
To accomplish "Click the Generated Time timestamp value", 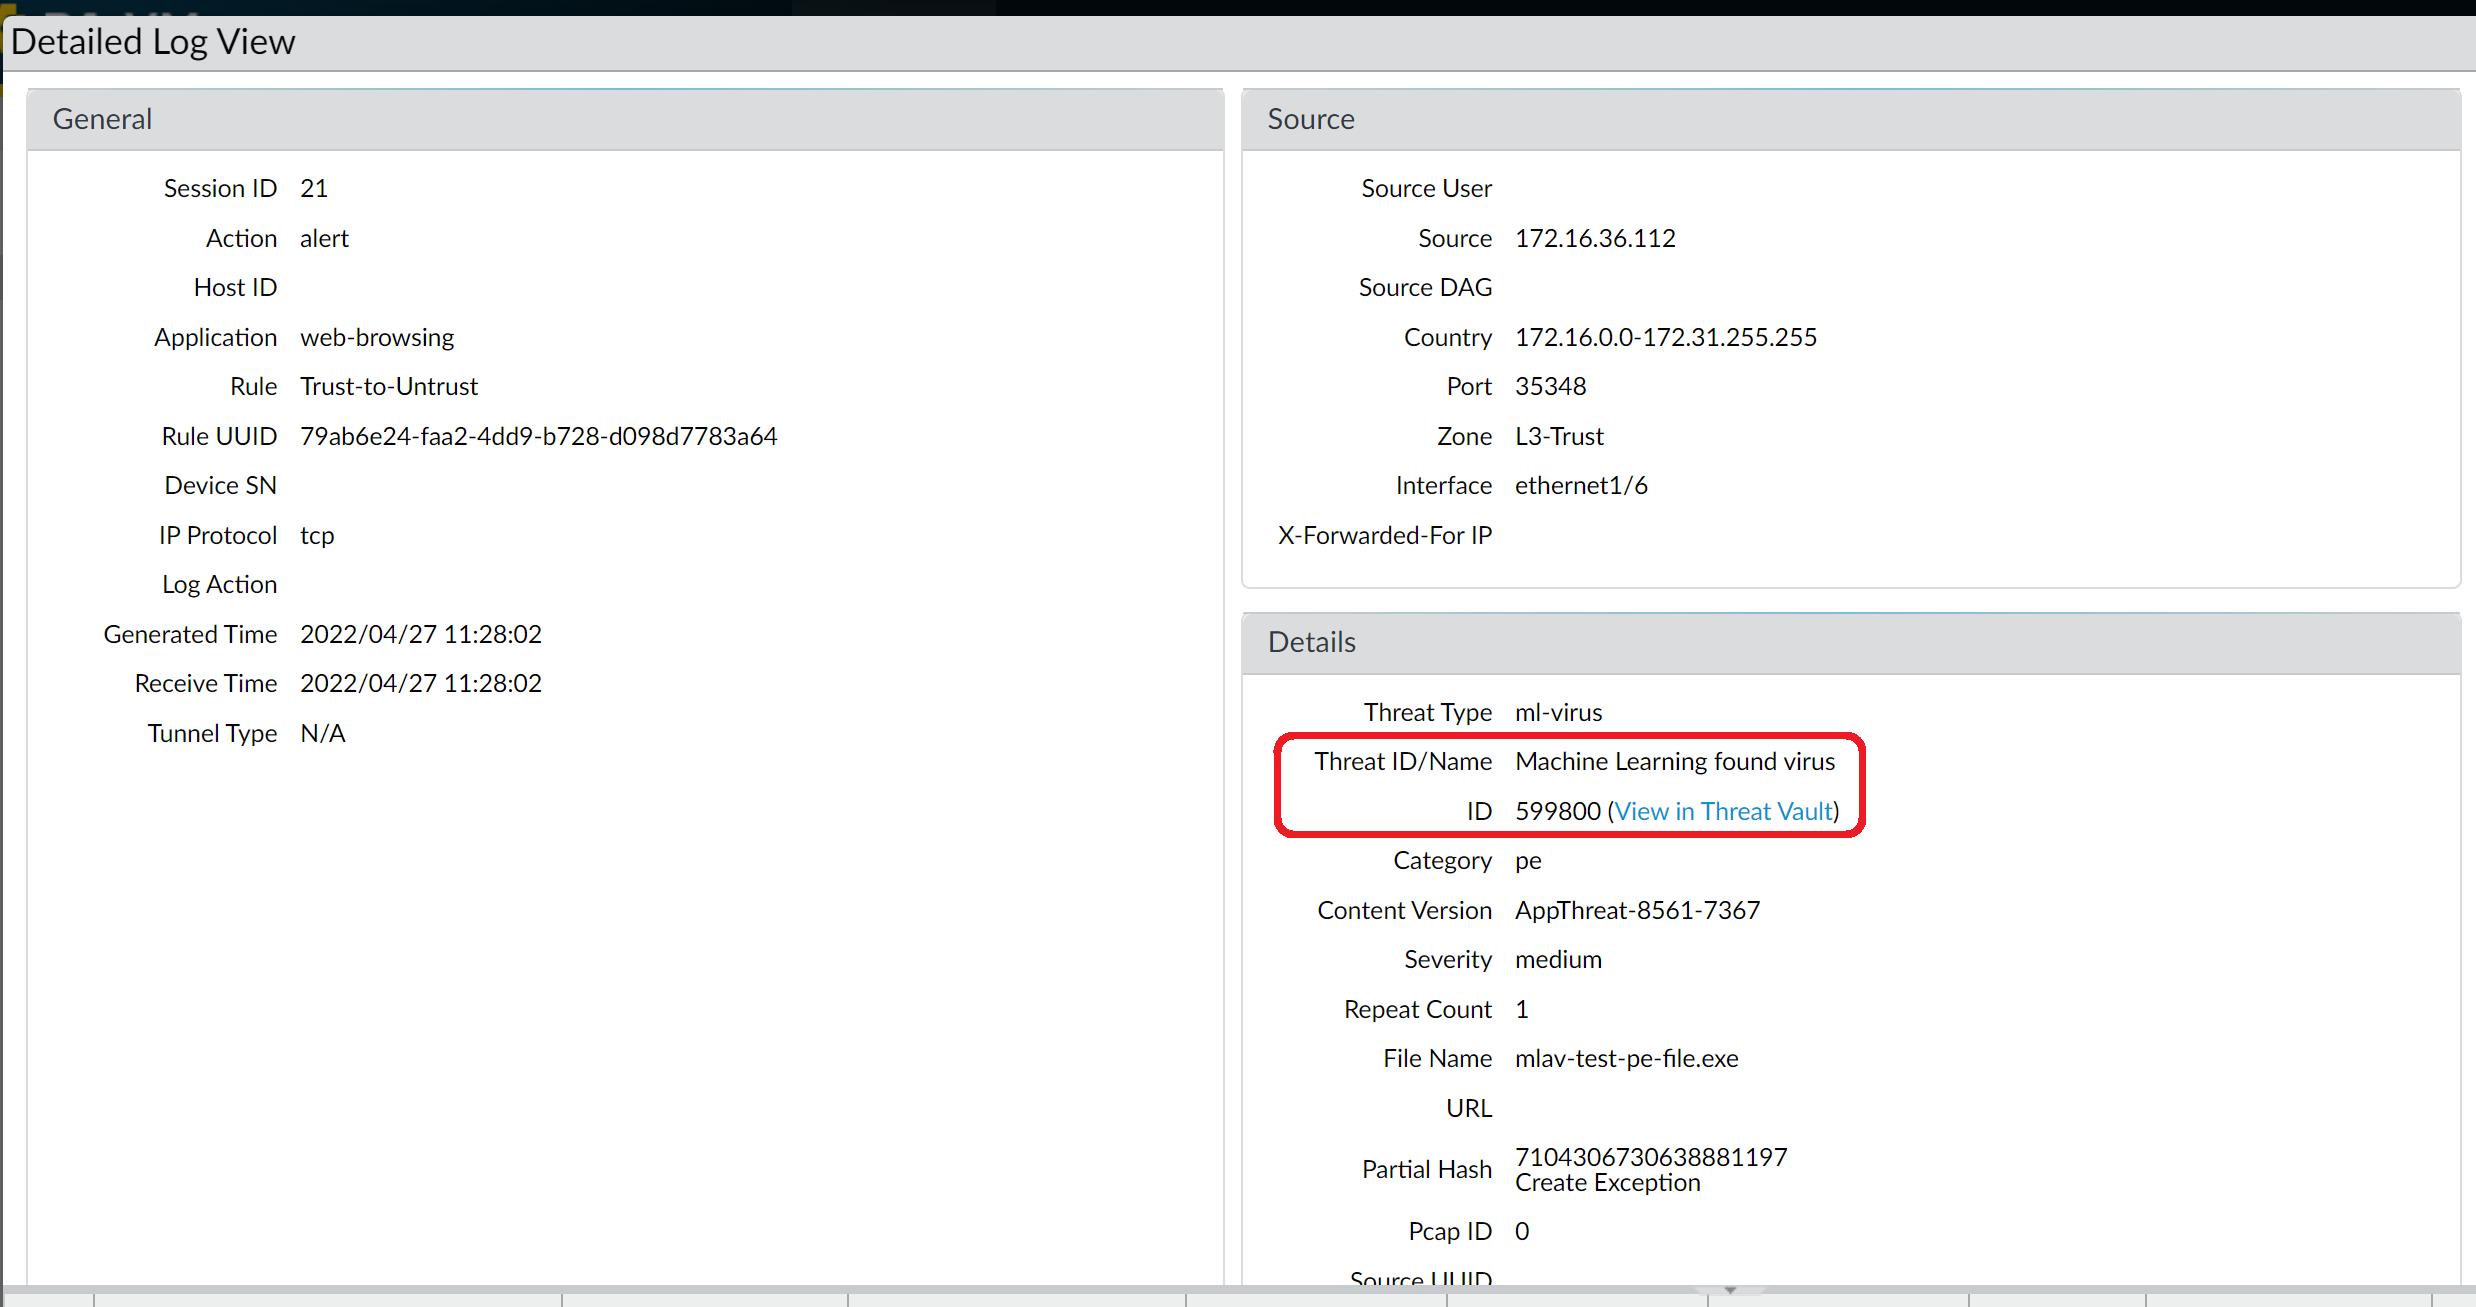I will click(x=420, y=634).
